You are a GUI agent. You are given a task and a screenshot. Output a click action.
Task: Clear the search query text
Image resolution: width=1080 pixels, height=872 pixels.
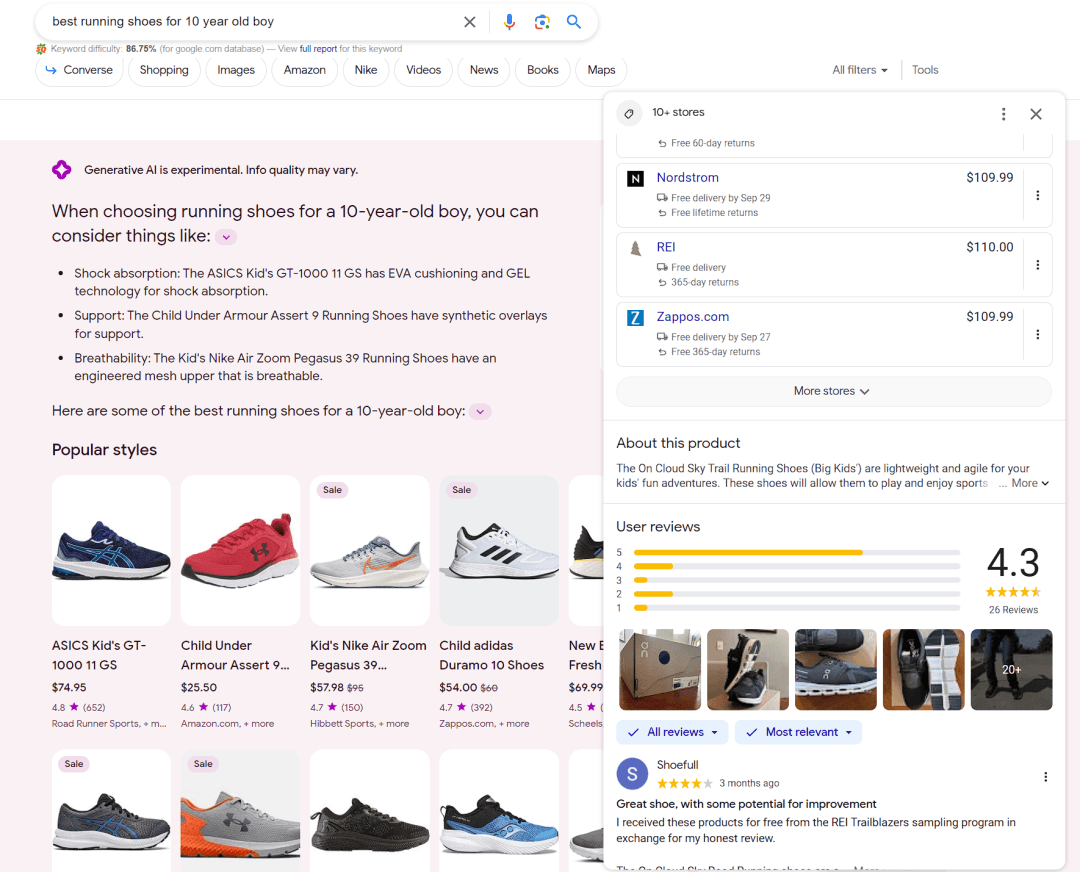pyautogui.click(x=470, y=22)
